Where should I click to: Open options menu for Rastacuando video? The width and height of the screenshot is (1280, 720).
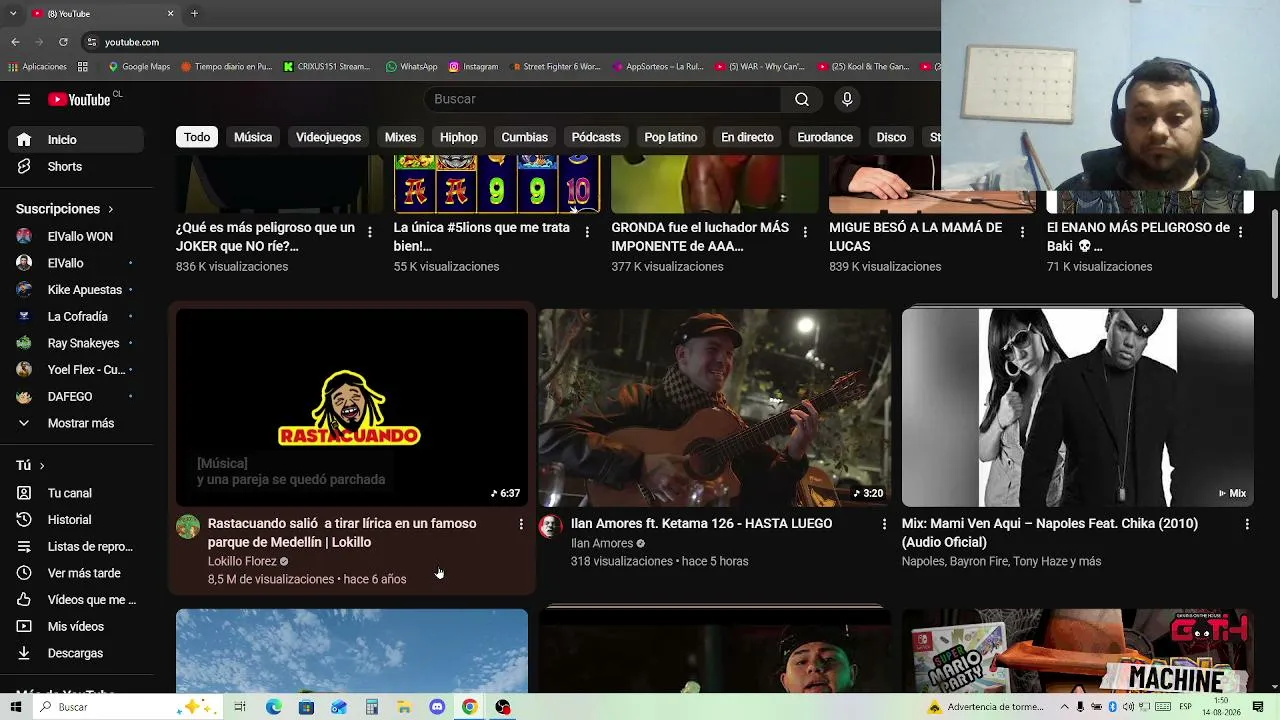(x=521, y=524)
